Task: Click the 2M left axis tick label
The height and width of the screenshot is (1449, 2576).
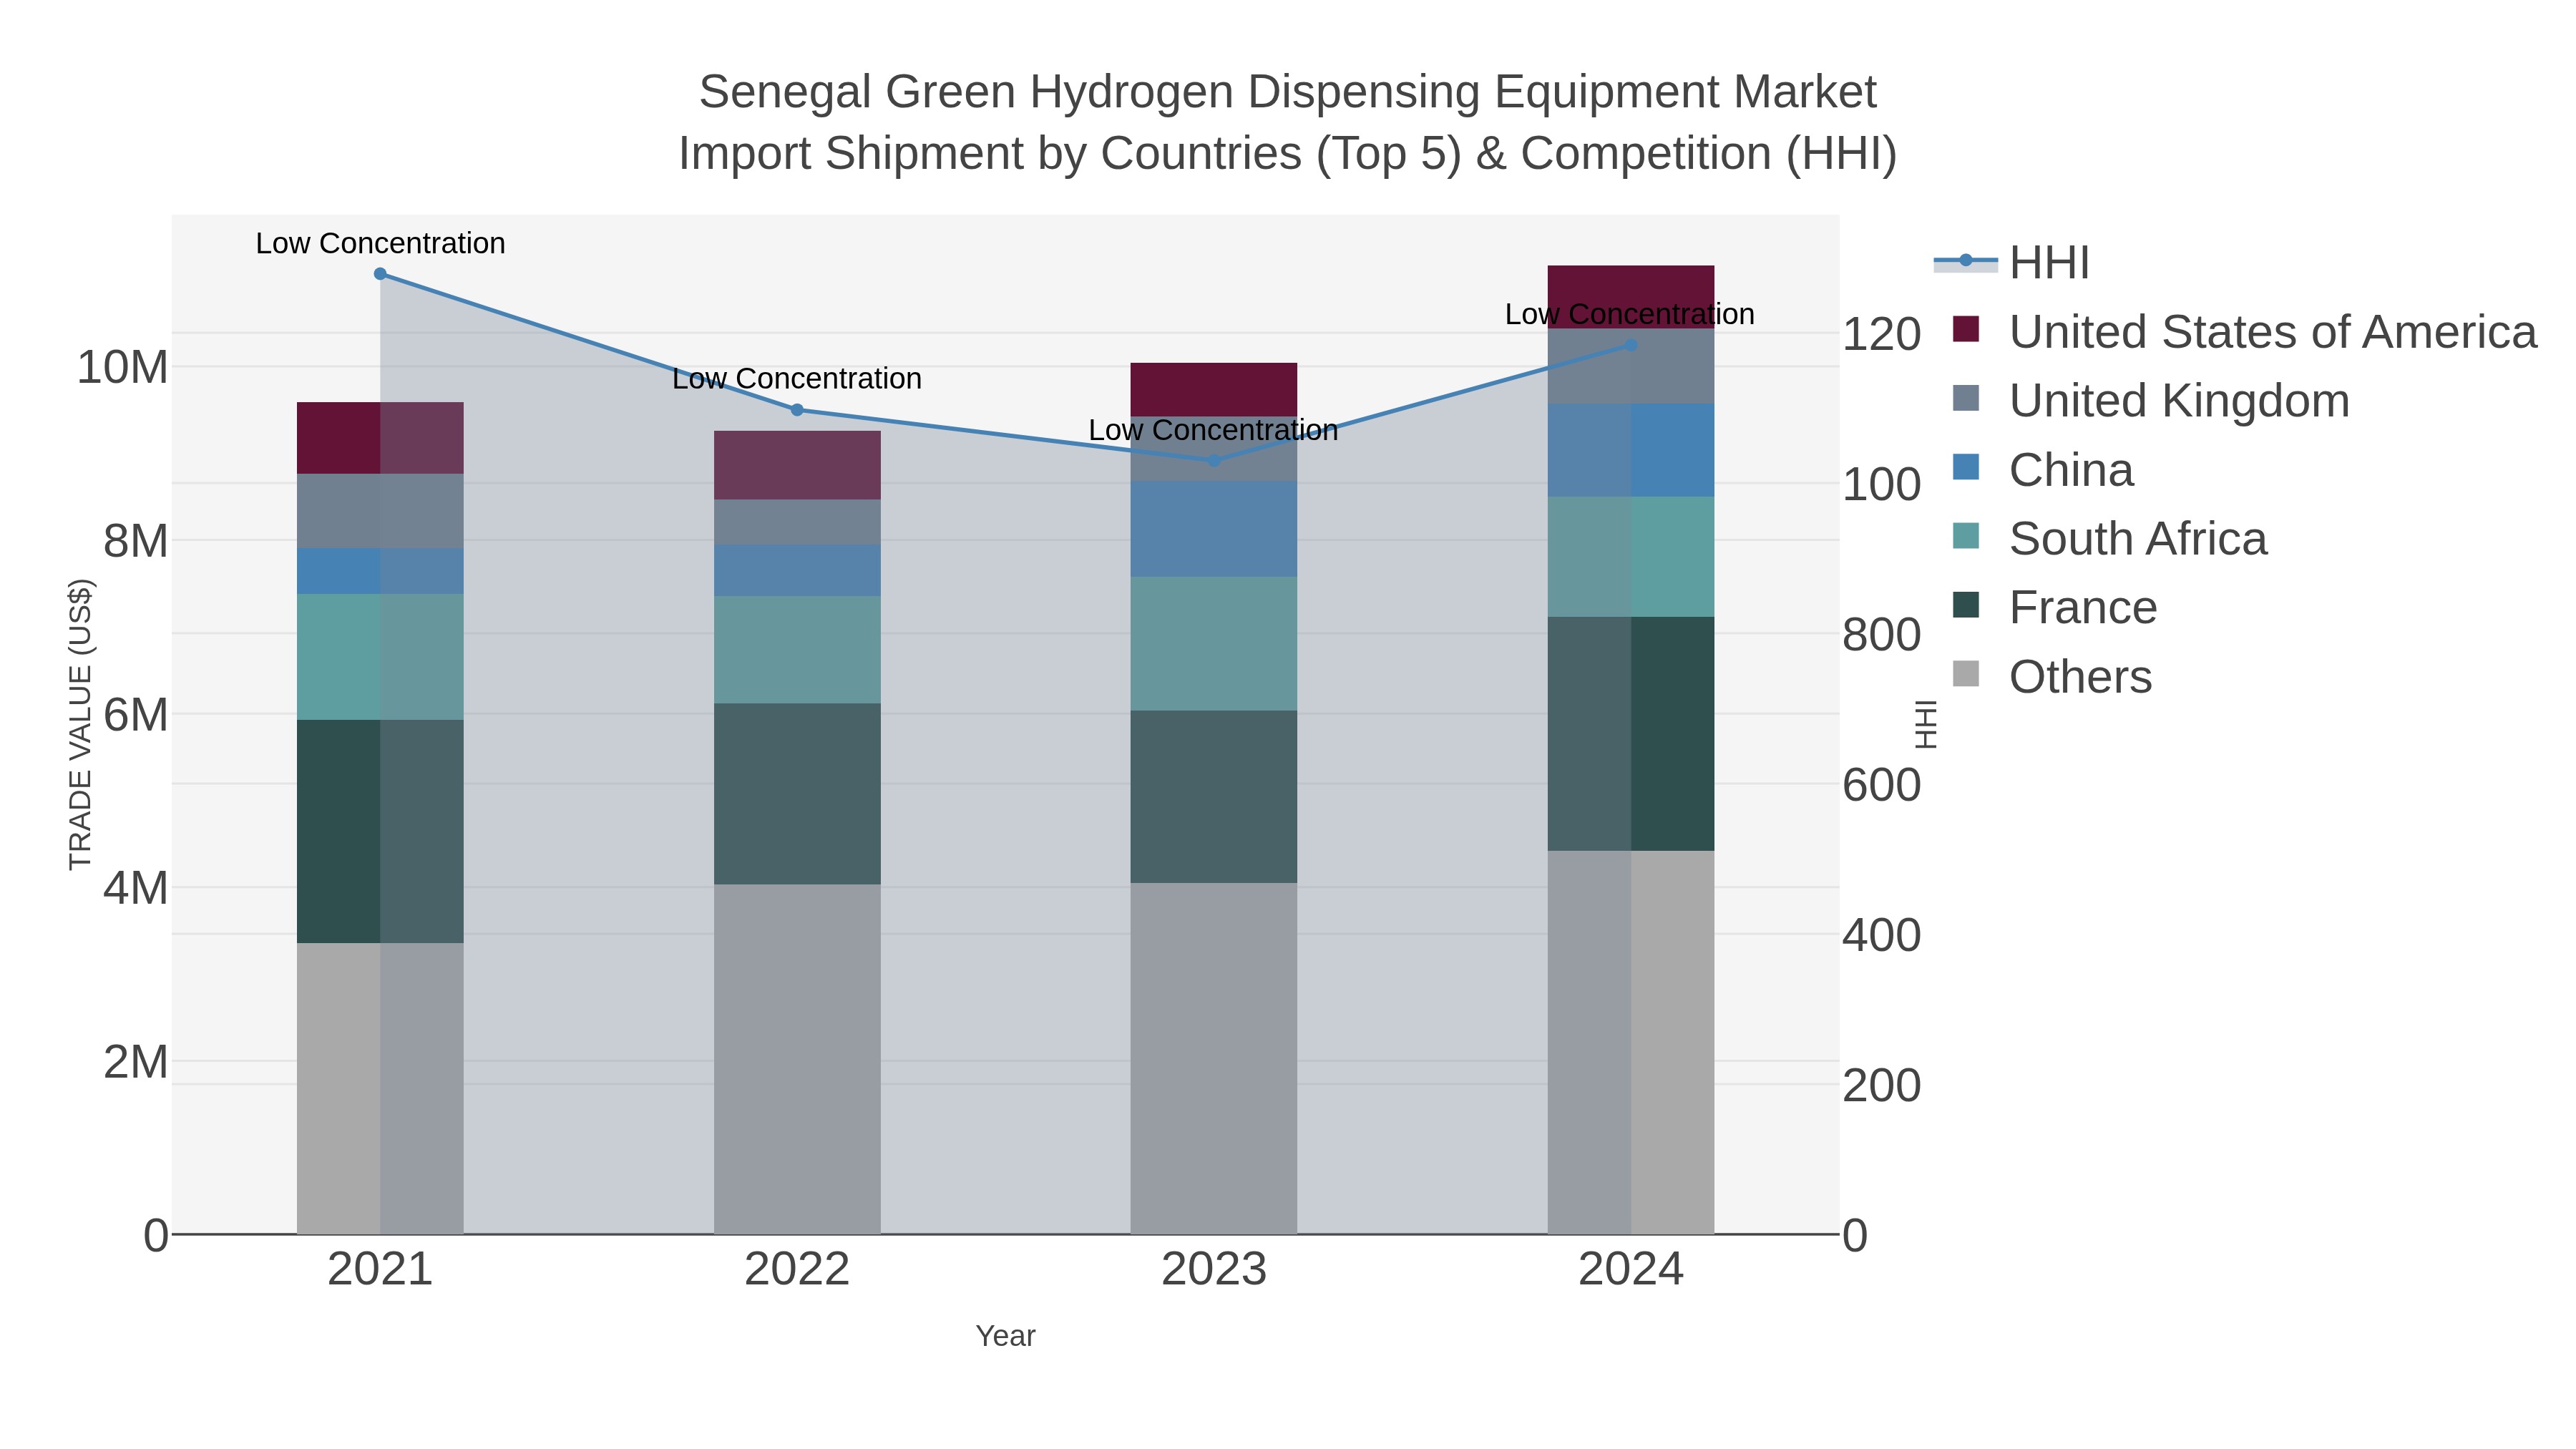Action: click(135, 1062)
